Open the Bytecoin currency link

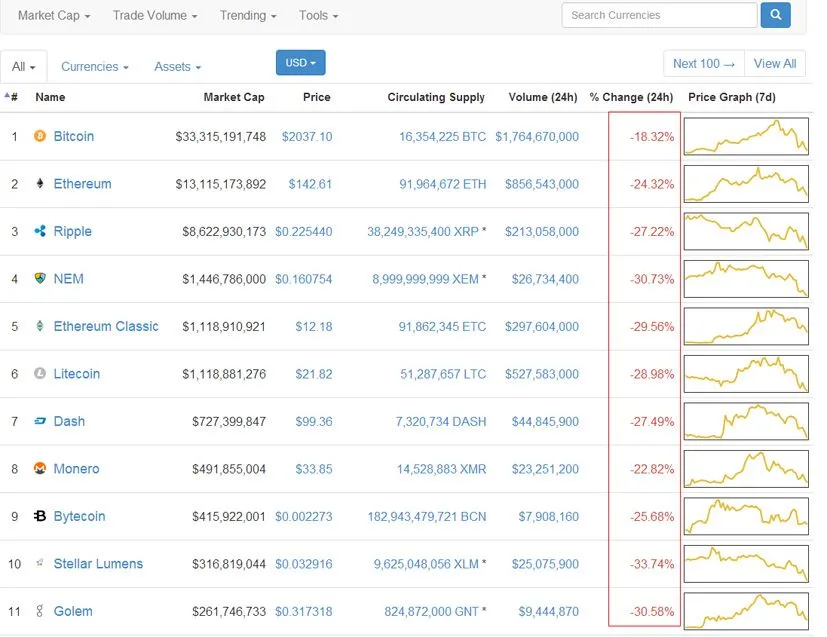pyautogui.click(x=79, y=516)
